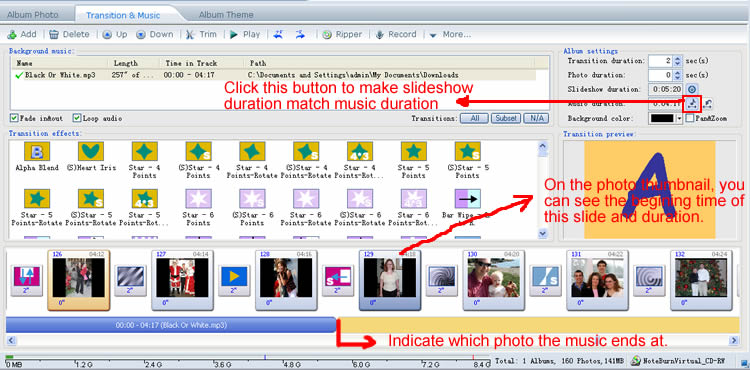Select photo thumbnail 130
750x370 pixels.
(x=494, y=280)
